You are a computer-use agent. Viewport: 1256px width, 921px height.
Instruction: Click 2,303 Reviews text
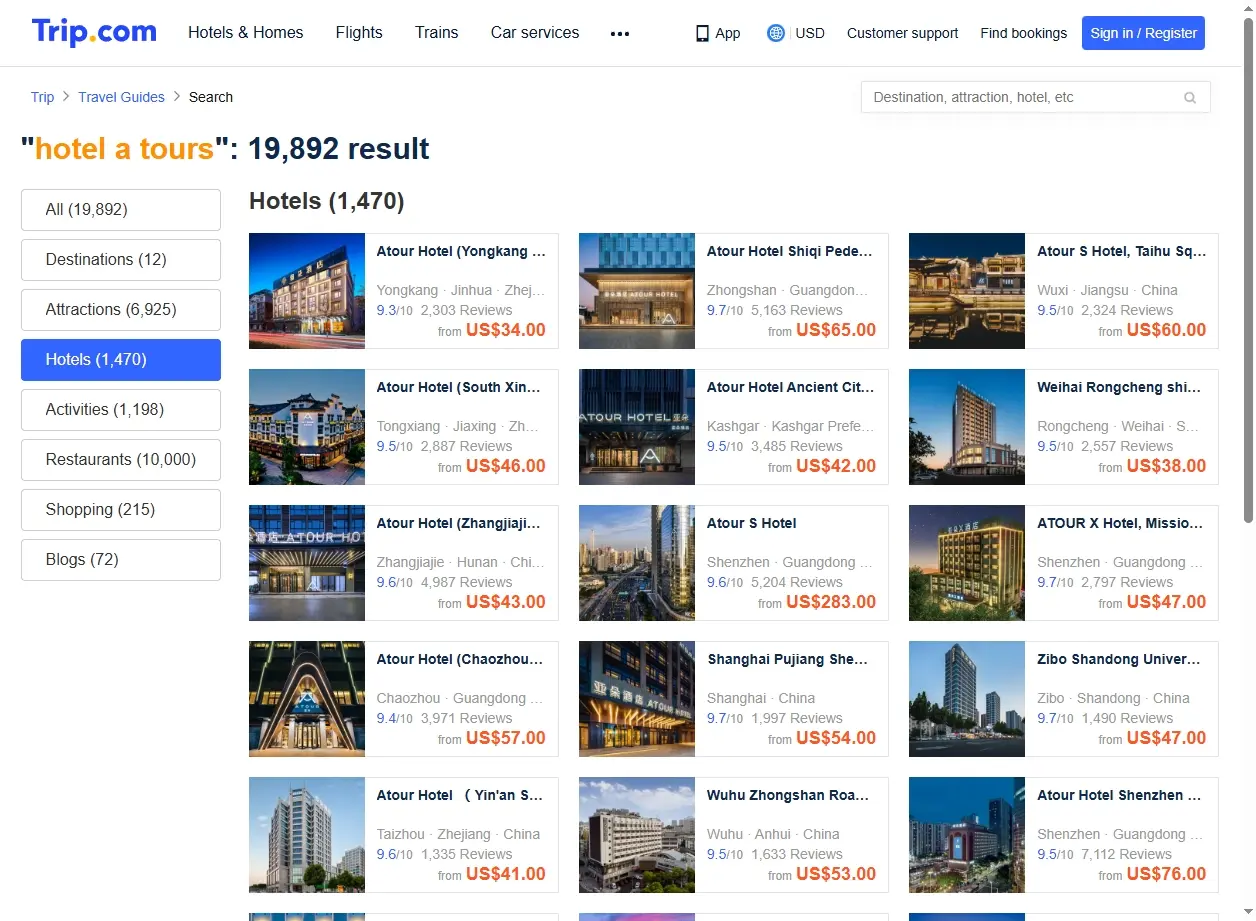(466, 310)
